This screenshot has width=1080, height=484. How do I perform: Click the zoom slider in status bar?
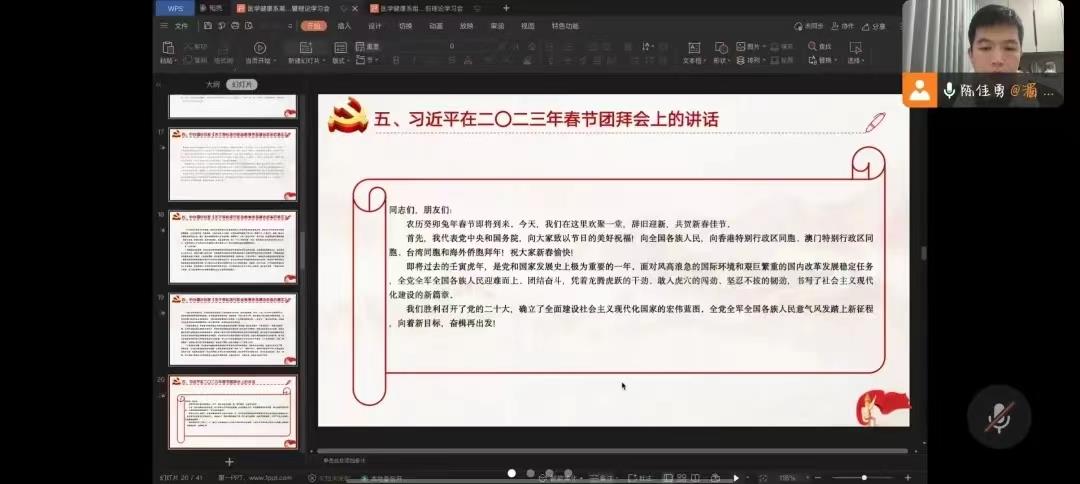862,478
